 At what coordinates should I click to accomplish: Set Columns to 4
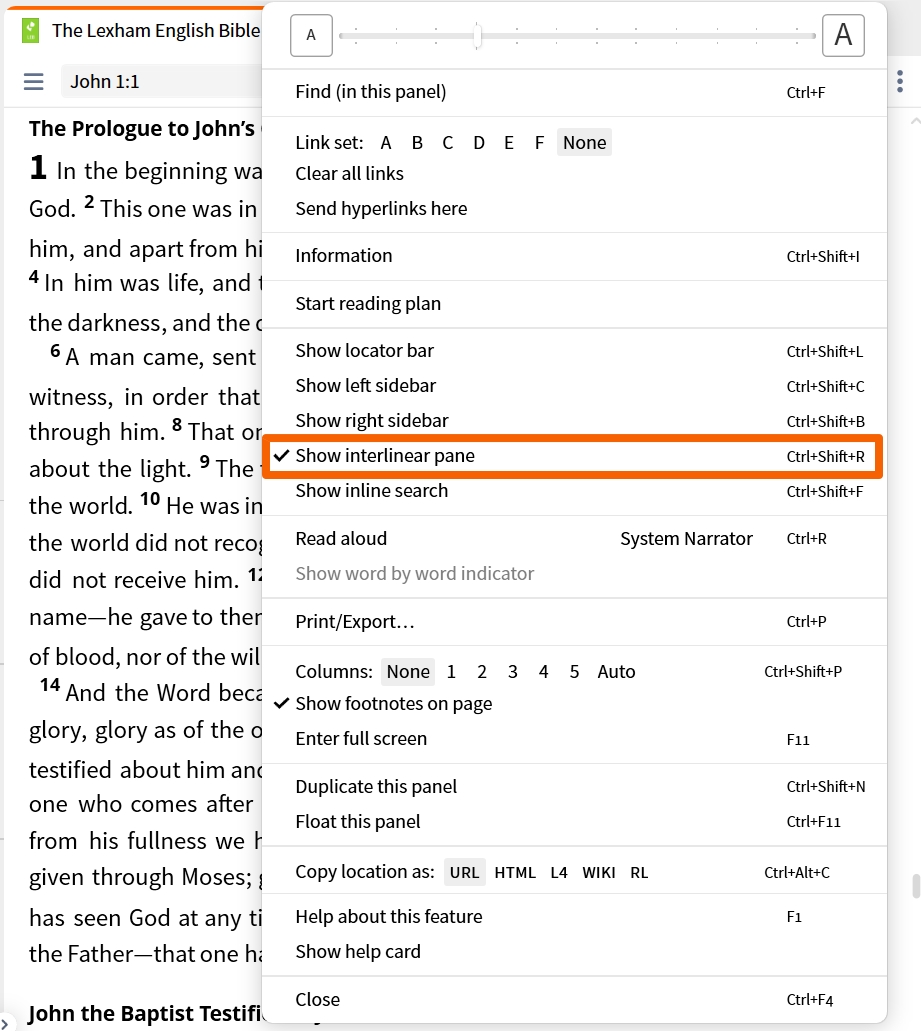point(544,672)
